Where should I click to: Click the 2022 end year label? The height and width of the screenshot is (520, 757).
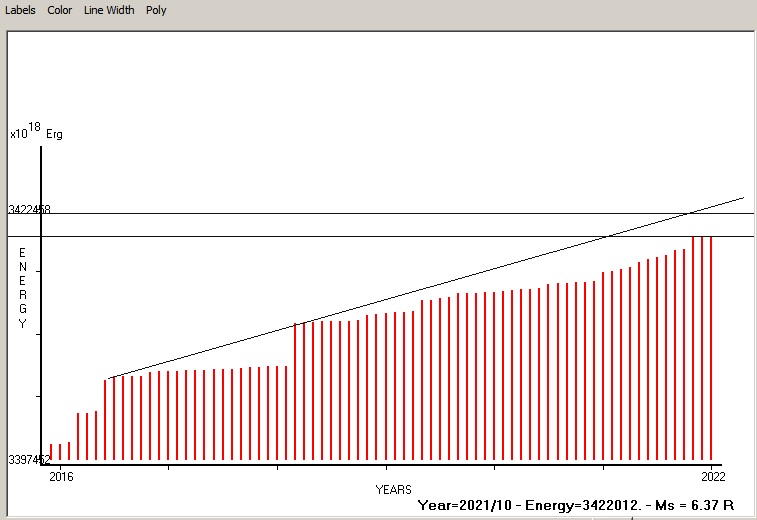[711, 475]
